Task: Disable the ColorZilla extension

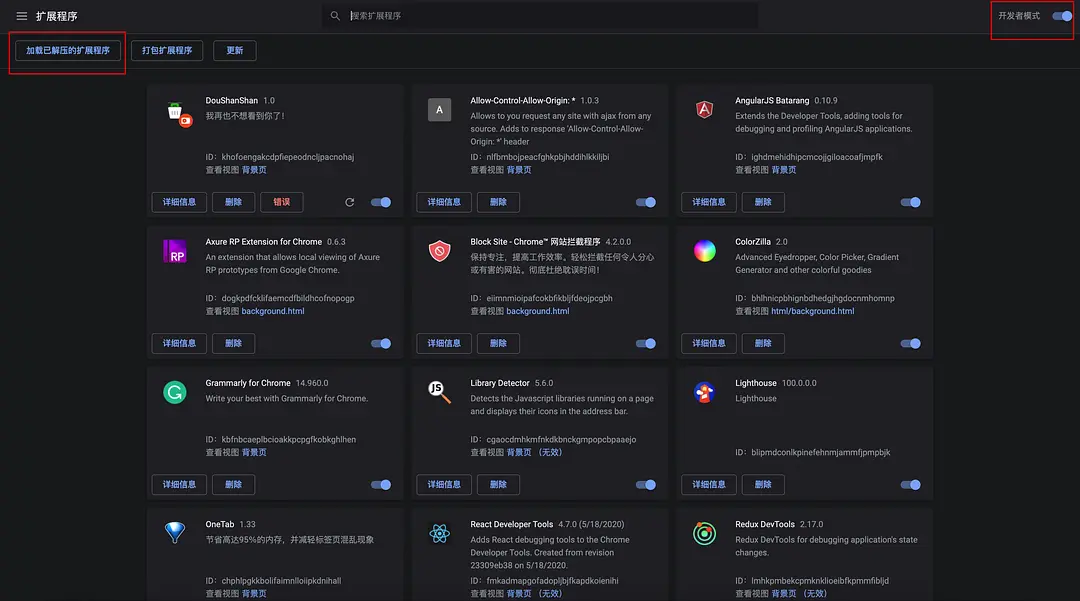Action: coord(911,344)
